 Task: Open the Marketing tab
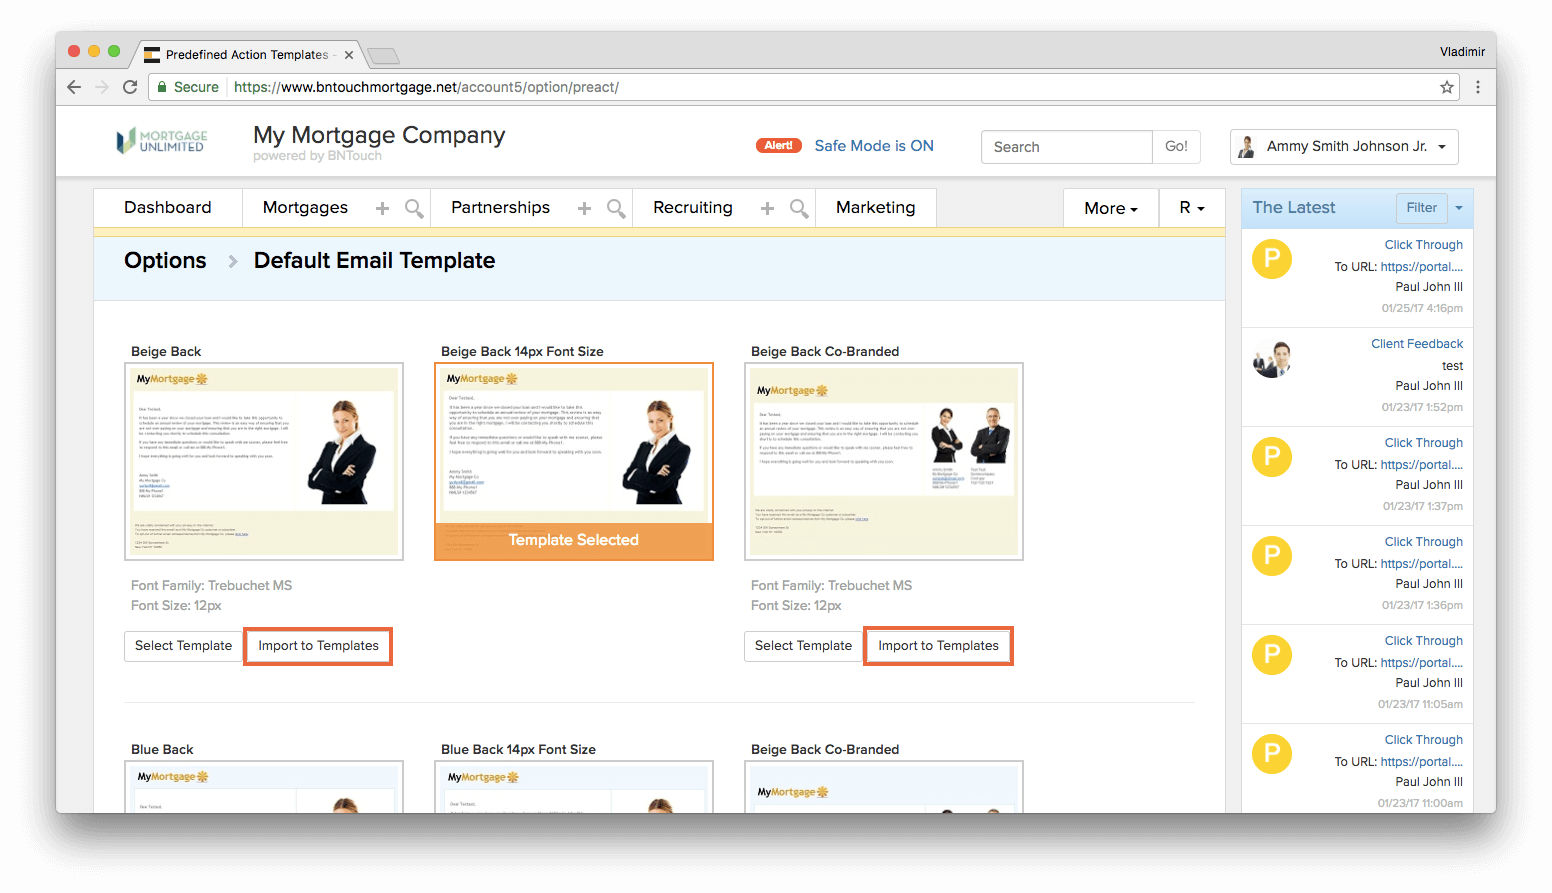click(876, 208)
